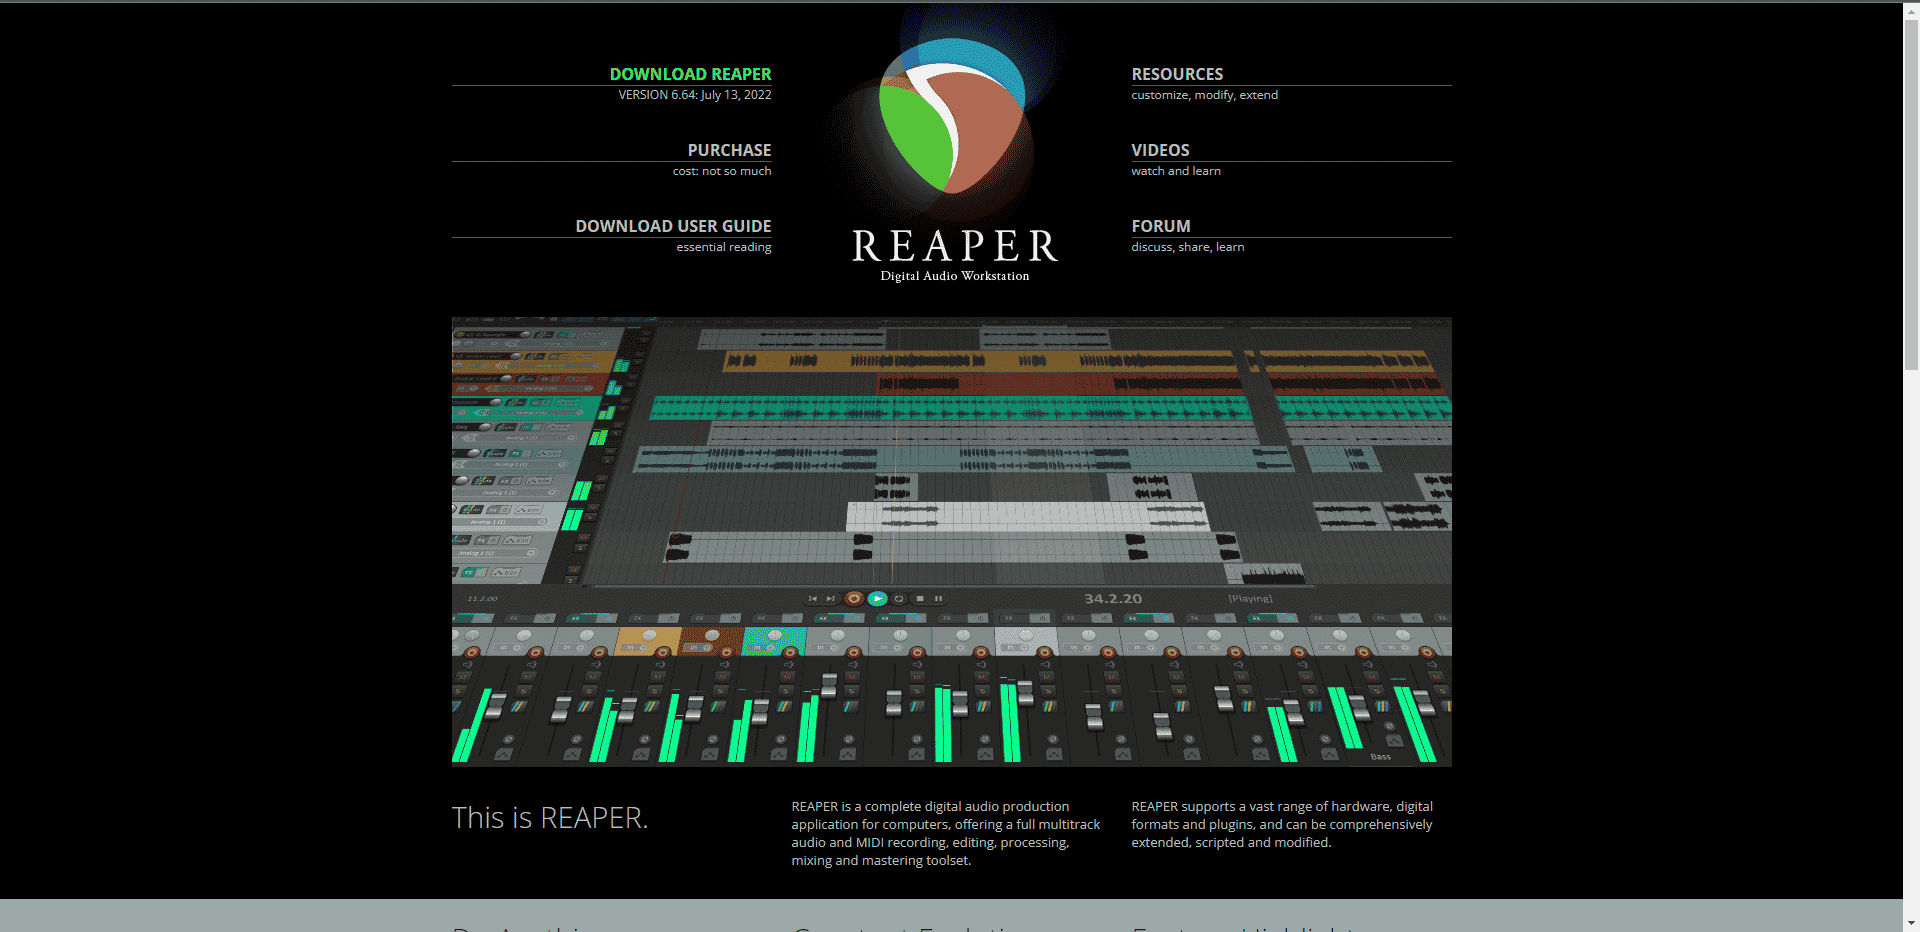Click the large REAPER DAW screenshot image
The width and height of the screenshot is (1920, 932).
pyautogui.click(x=951, y=542)
